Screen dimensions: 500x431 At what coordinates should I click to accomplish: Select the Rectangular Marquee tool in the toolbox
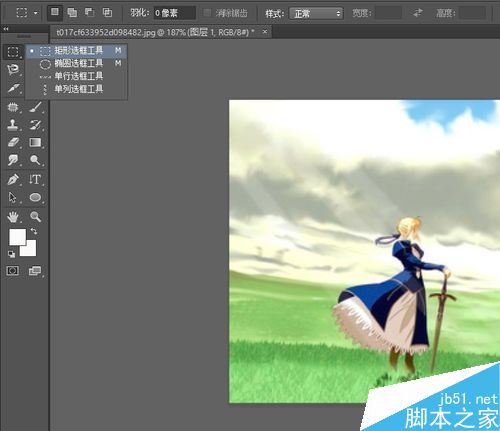tap(13, 52)
